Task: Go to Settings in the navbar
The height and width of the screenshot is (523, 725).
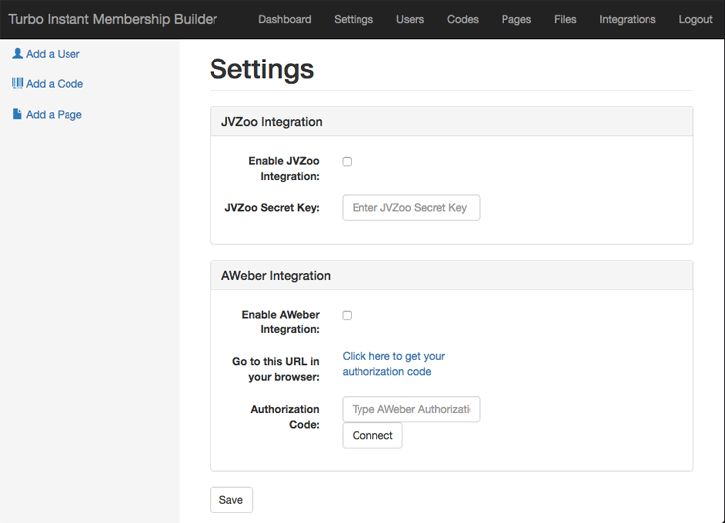Action: [x=354, y=19]
